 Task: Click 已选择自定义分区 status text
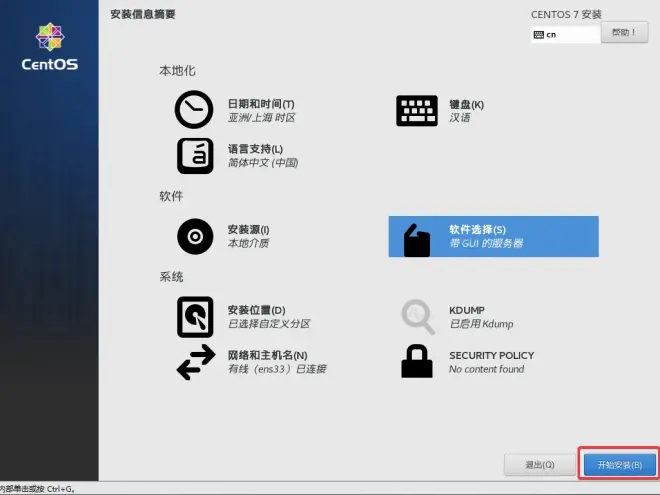269,324
